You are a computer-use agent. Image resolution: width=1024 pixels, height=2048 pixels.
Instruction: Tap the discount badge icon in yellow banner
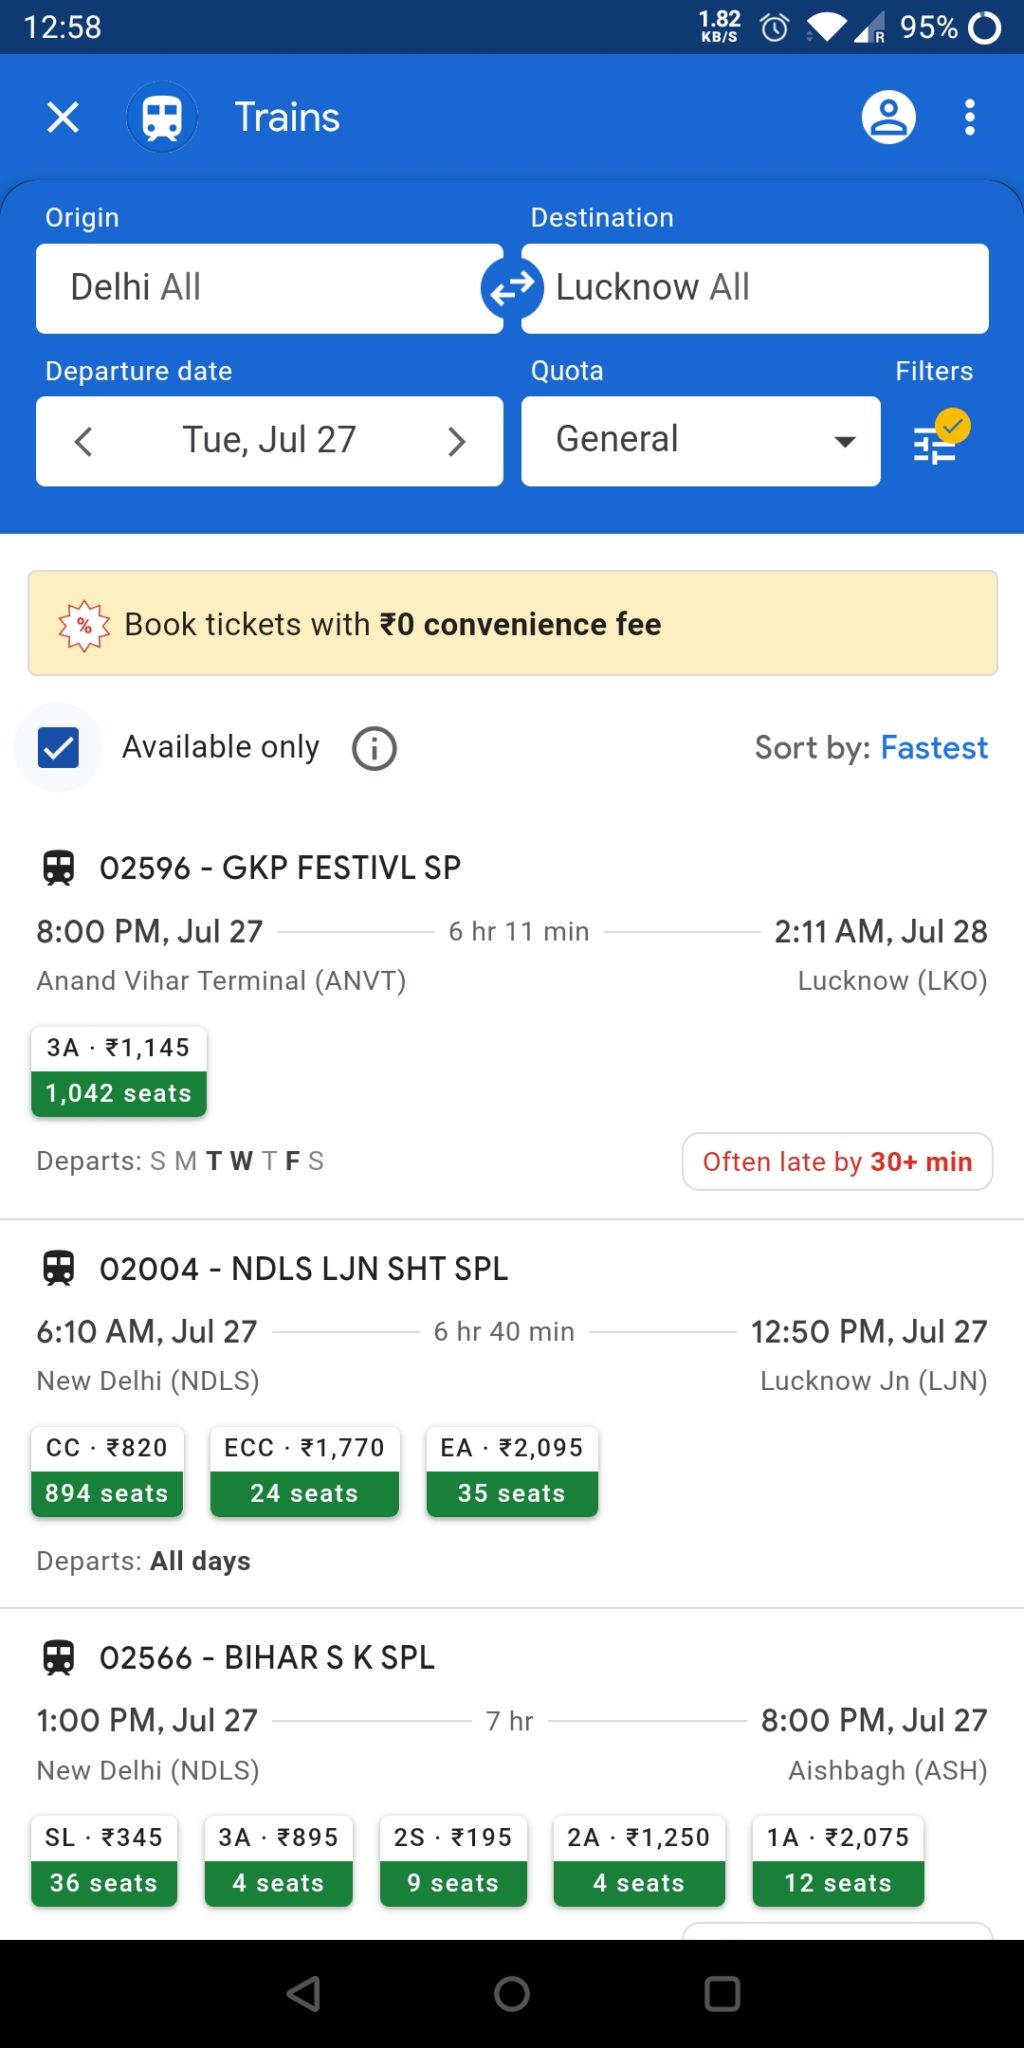click(x=84, y=623)
